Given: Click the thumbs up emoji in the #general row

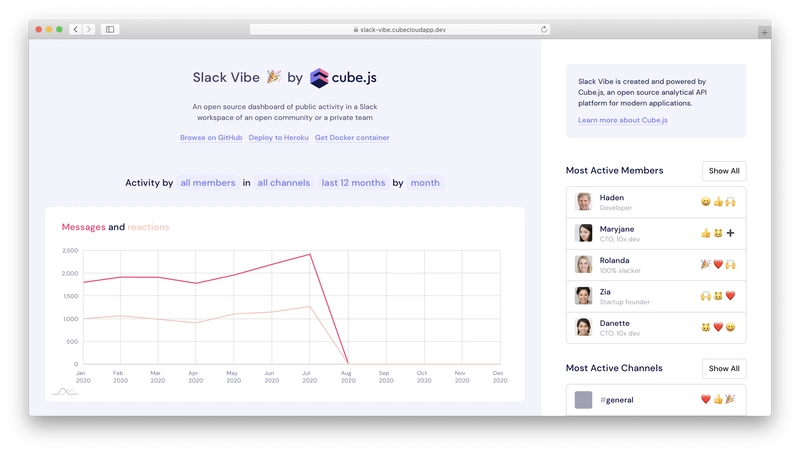Looking at the screenshot, I should 718,399.
